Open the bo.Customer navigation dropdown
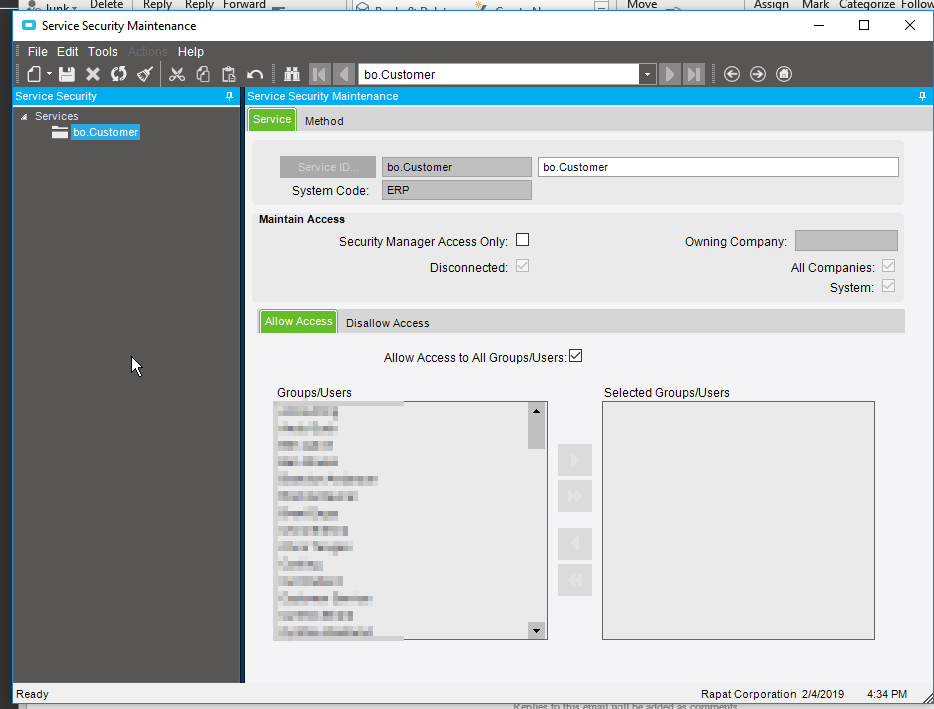Screen dimensions: 934x709 click(x=647, y=74)
